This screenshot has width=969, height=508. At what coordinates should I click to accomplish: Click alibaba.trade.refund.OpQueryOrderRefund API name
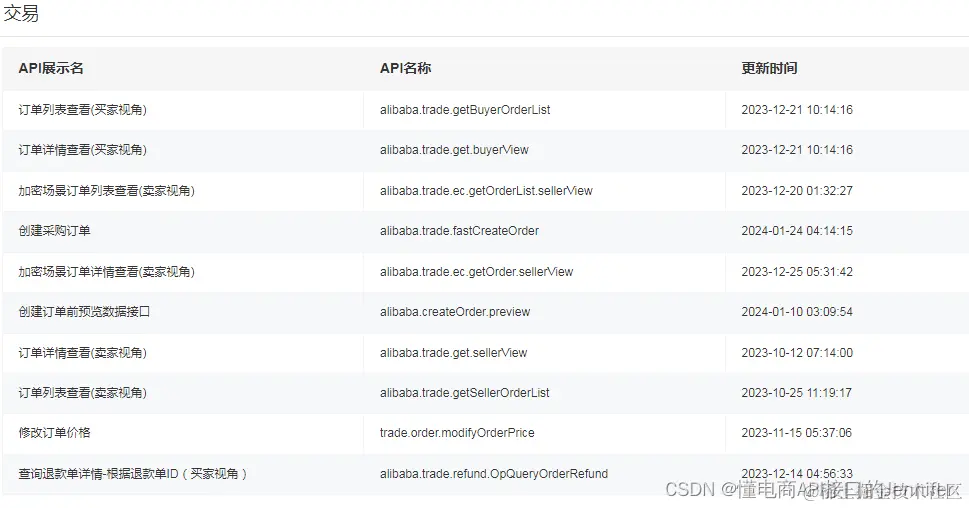pos(494,474)
